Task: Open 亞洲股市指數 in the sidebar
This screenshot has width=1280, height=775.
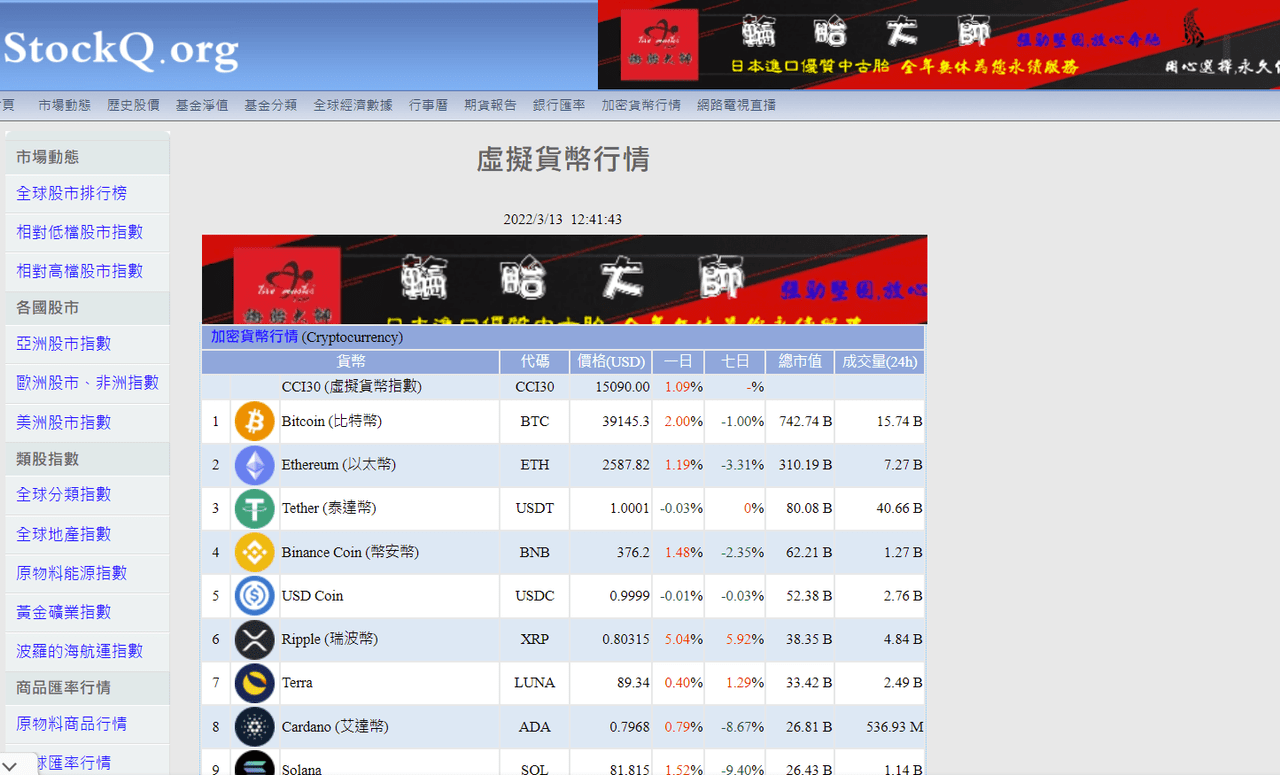Action: tap(65, 343)
